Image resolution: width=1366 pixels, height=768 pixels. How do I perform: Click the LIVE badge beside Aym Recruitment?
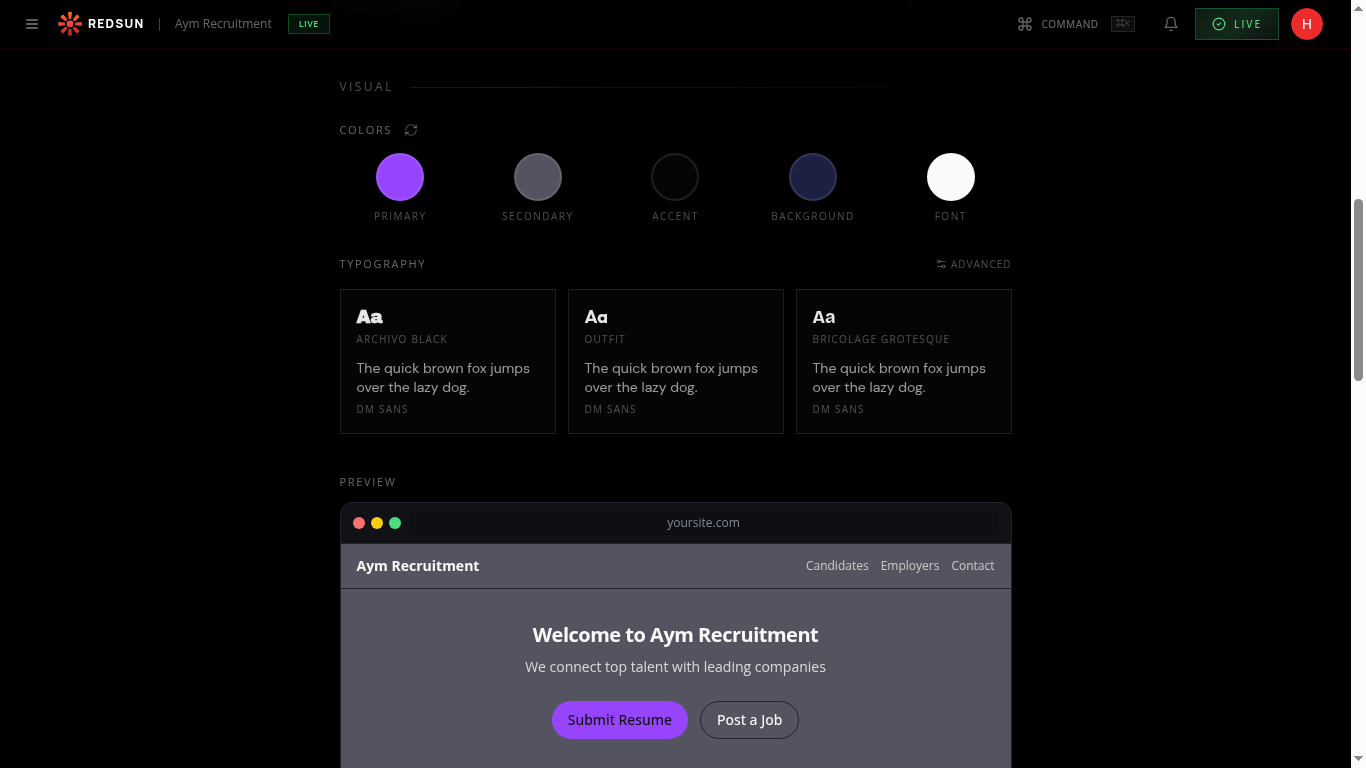(x=308, y=23)
